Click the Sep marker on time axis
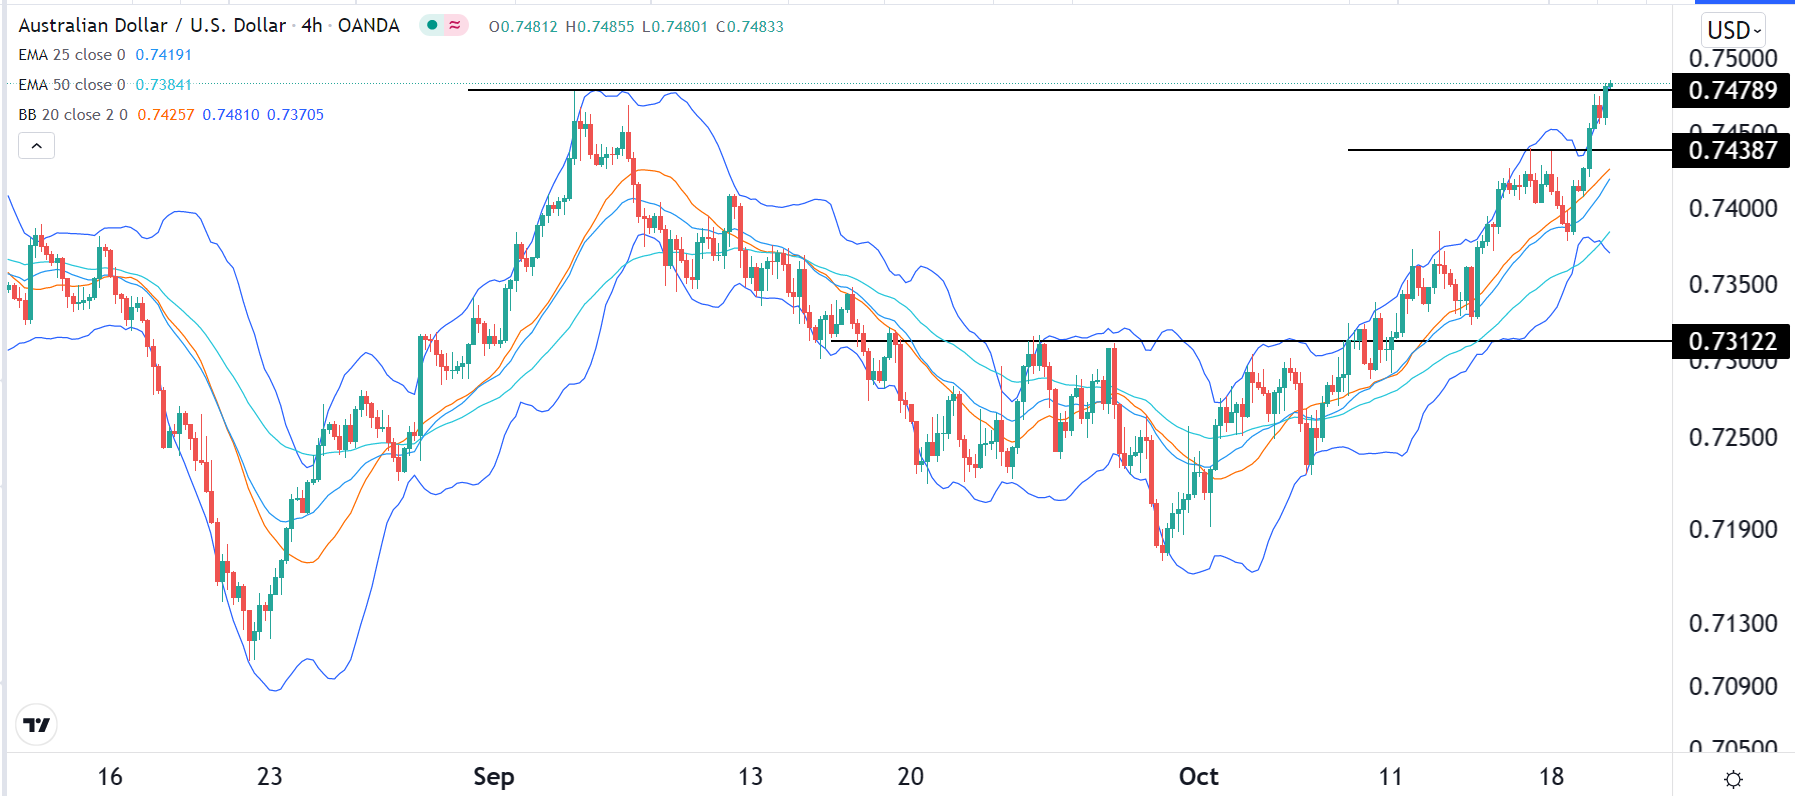This screenshot has height=796, width=1795. (493, 777)
